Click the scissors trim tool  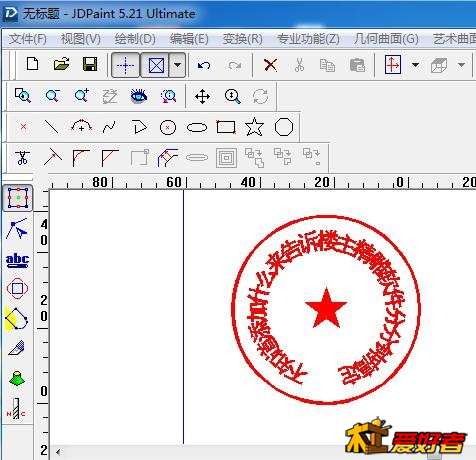point(22,157)
